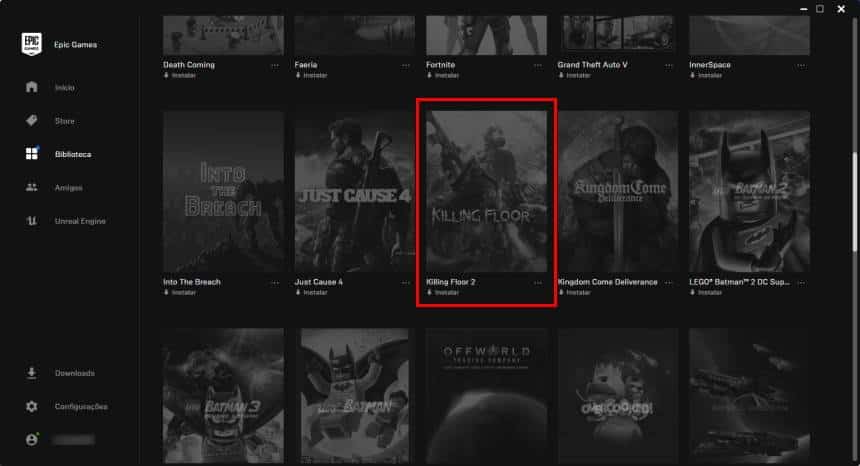Click the Faeria title text

pyautogui.click(x=305, y=65)
